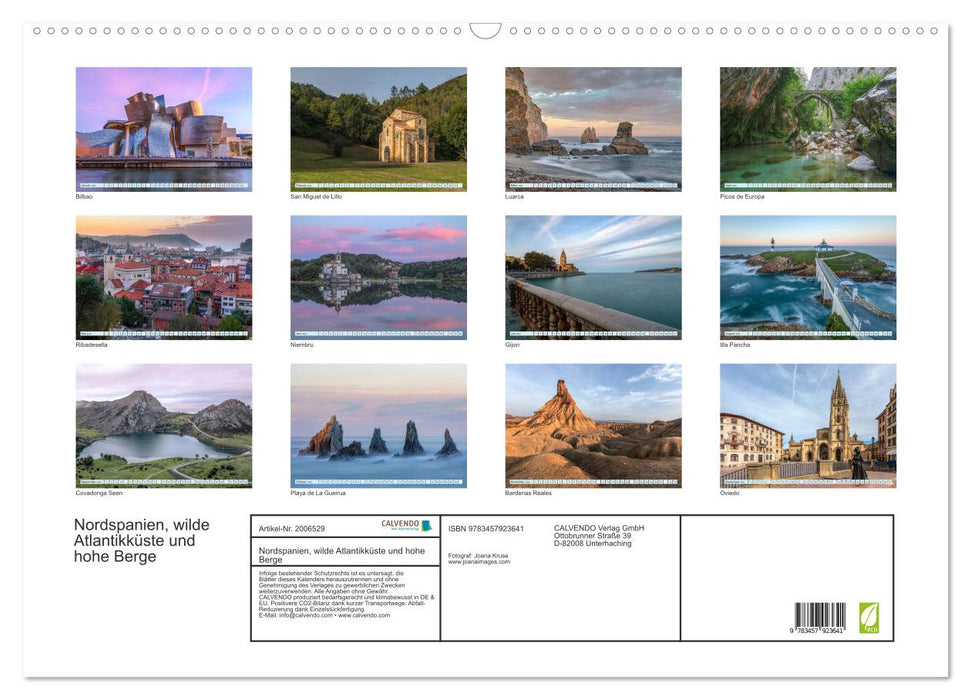971x700 pixels.
Task: Open the Illa Pancha footbridge image
Action: [807, 270]
